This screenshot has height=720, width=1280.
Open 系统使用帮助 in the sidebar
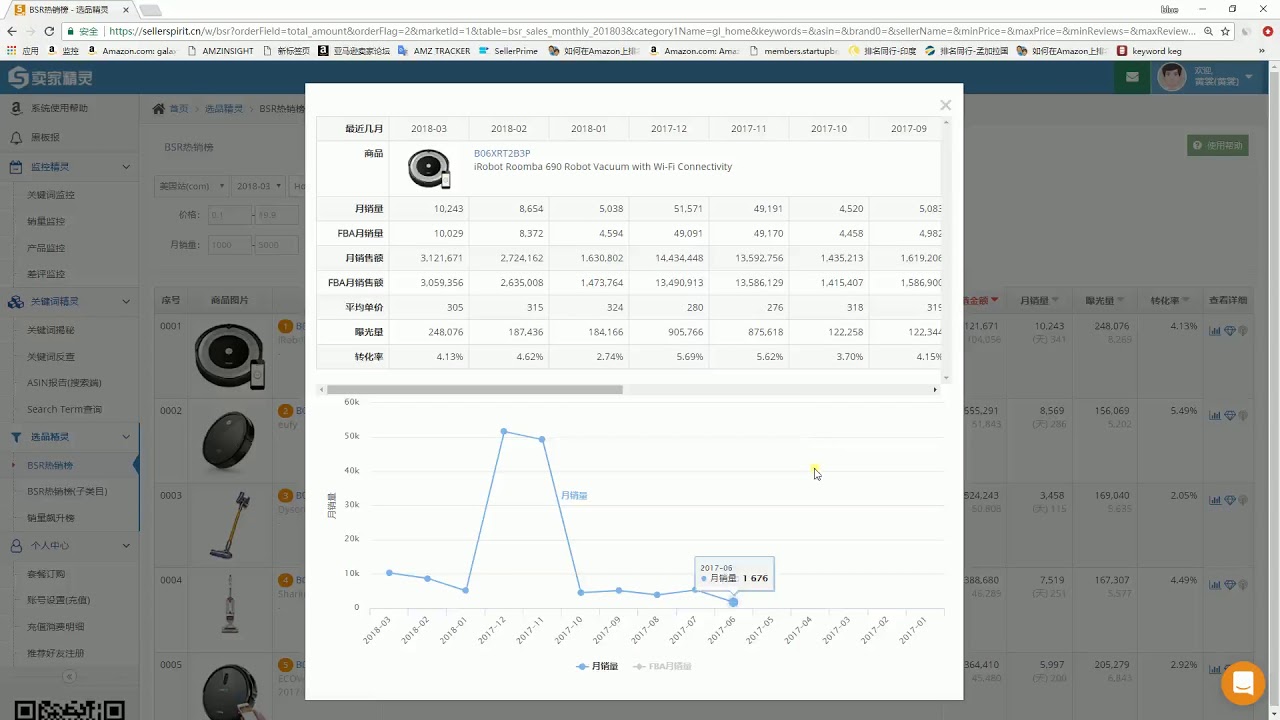coord(59,108)
